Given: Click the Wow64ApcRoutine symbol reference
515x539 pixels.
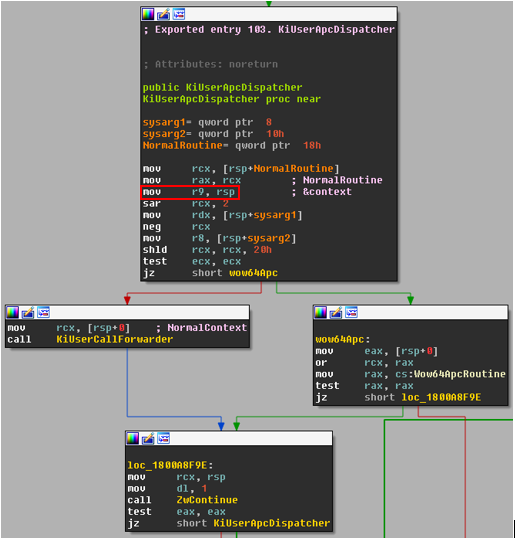Looking at the screenshot, I should tap(460, 374).
